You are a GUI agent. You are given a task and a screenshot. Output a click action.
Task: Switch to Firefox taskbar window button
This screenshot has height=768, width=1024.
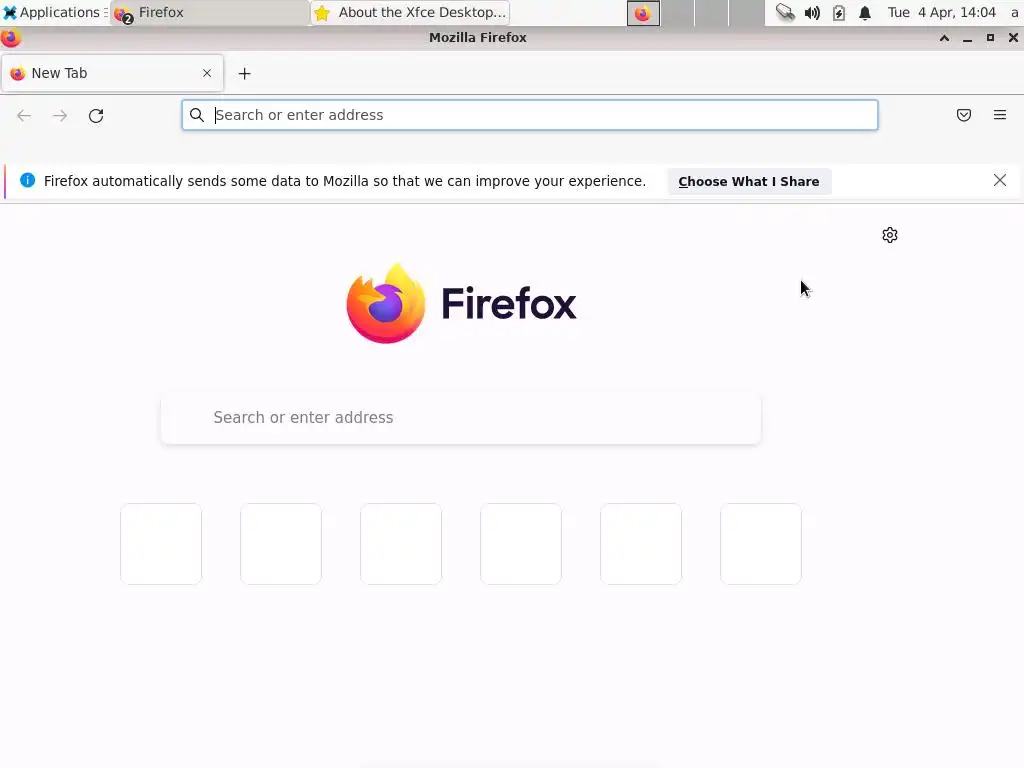coord(210,12)
